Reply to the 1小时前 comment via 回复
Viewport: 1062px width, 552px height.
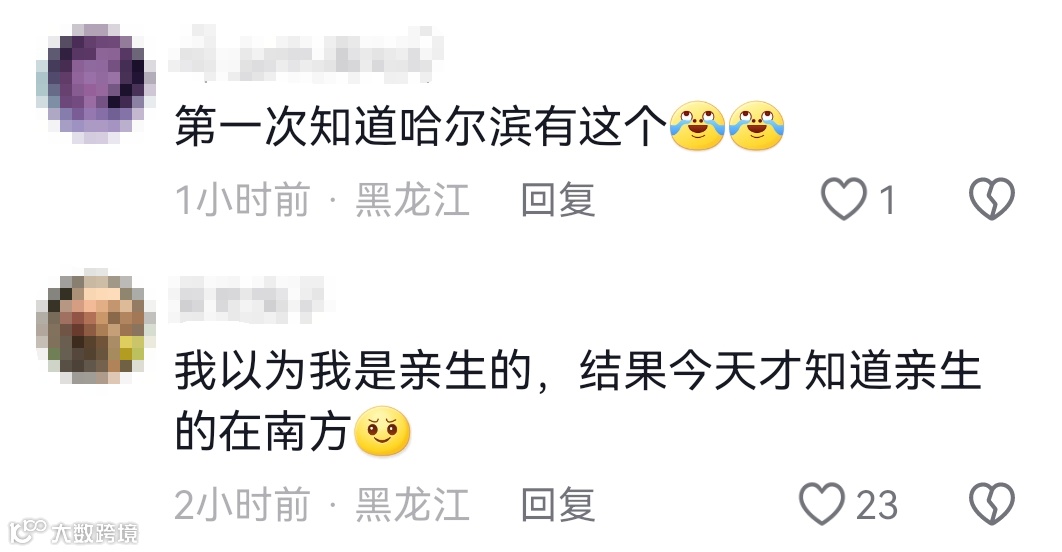pyautogui.click(x=558, y=200)
